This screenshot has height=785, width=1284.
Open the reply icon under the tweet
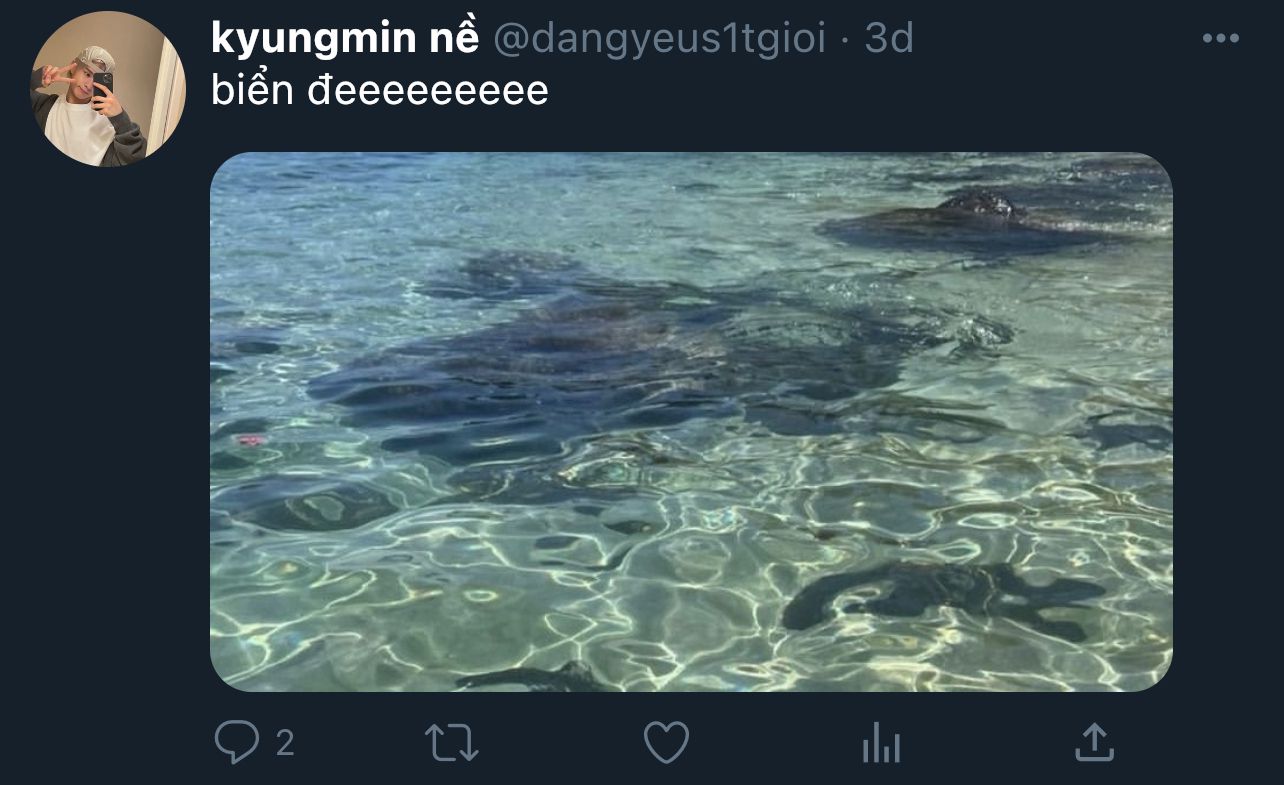click(236, 743)
